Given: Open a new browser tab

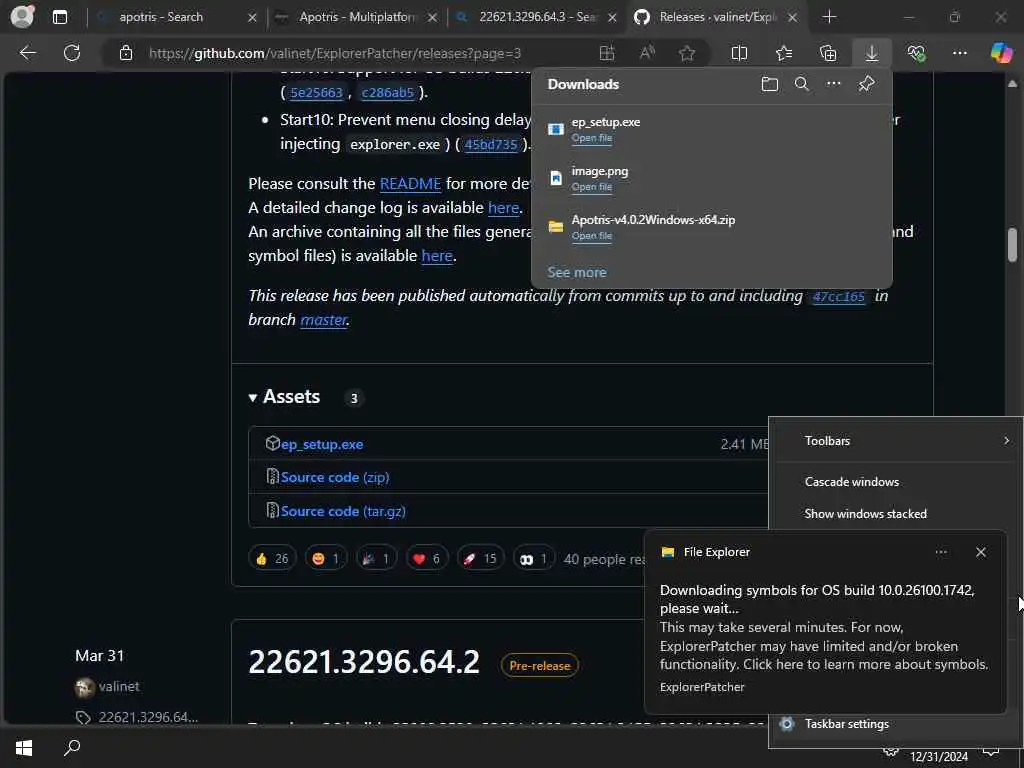Looking at the screenshot, I should tap(829, 17).
